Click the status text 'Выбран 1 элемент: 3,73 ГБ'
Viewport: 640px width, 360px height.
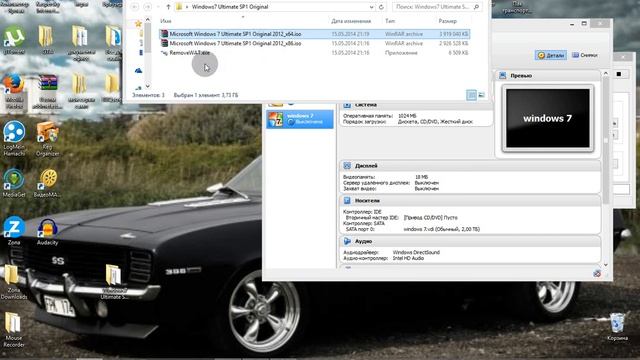206,95
